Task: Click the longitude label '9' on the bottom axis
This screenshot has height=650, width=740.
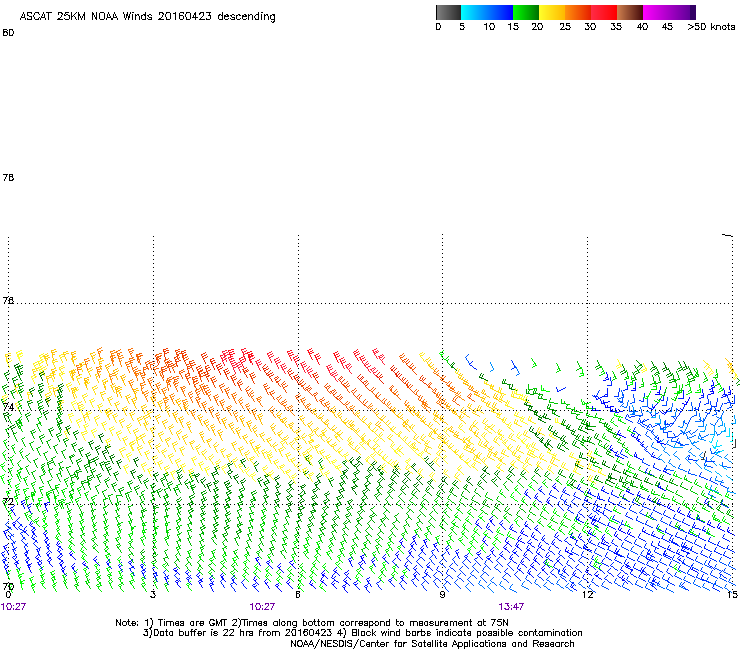Action: [x=442, y=594]
